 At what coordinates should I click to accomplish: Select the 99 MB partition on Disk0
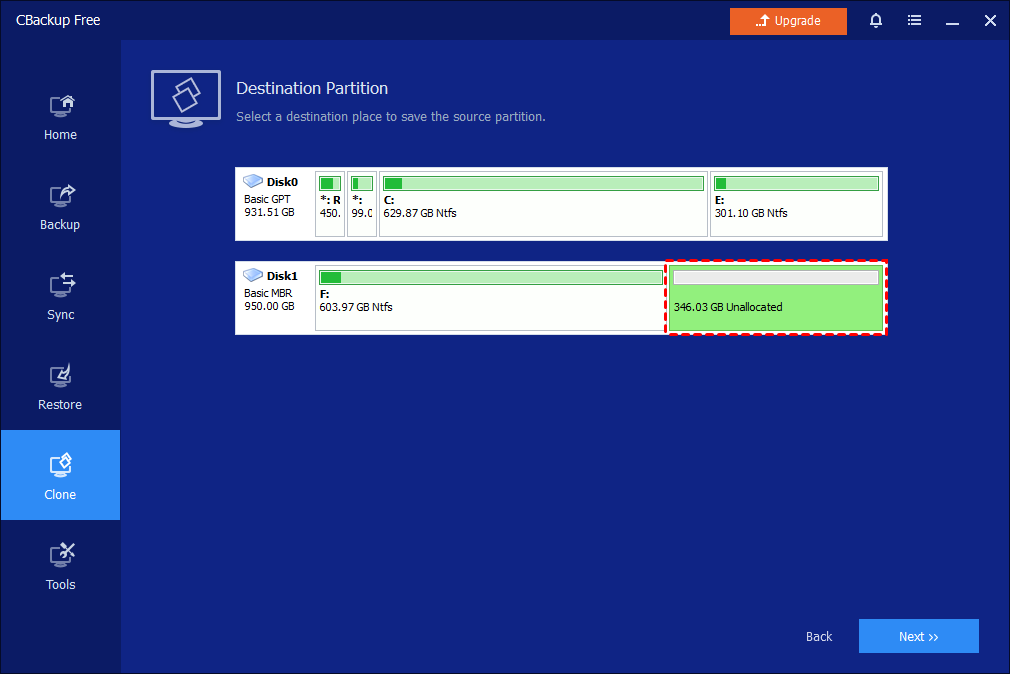[362, 204]
